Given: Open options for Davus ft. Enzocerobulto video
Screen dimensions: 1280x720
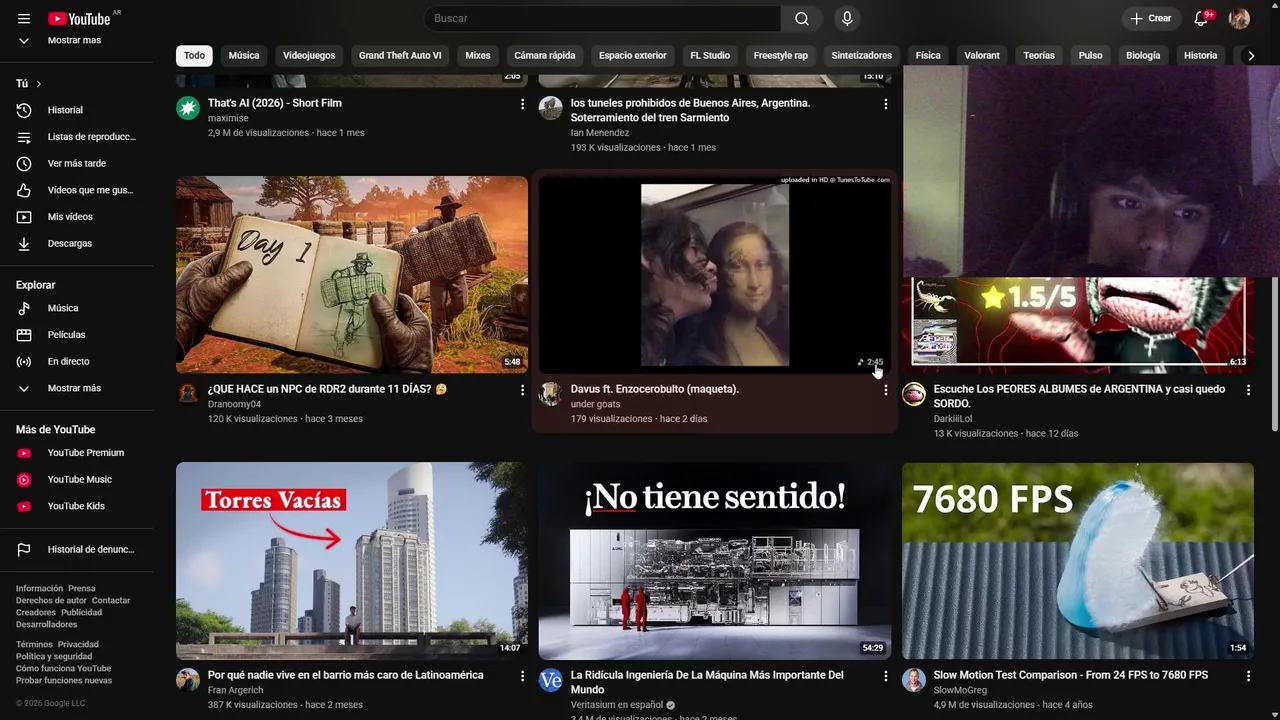Looking at the screenshot, I should point(885,390).
